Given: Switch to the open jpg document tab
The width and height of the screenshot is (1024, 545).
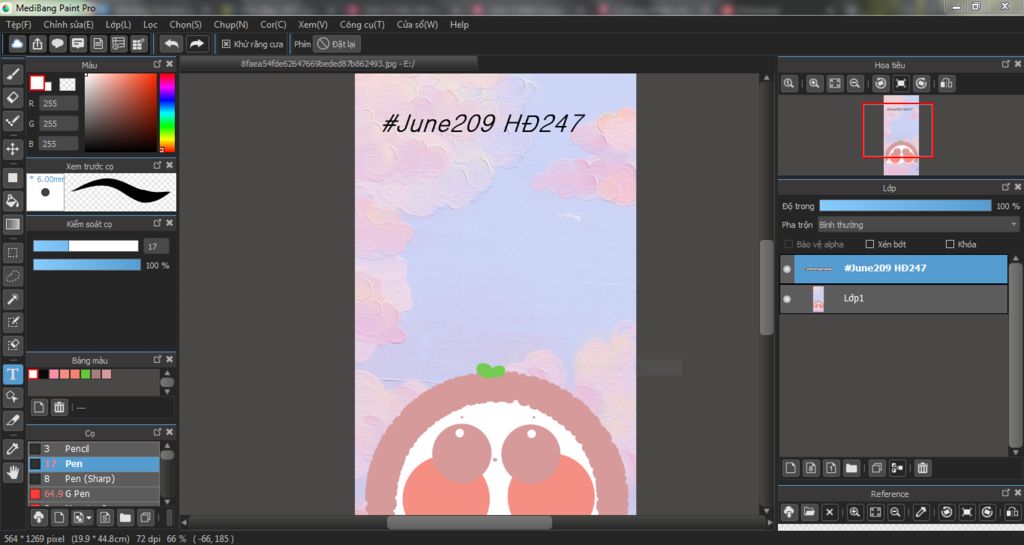Looking at the screenshot, I should pyautogui.click(x=328, y=63).
